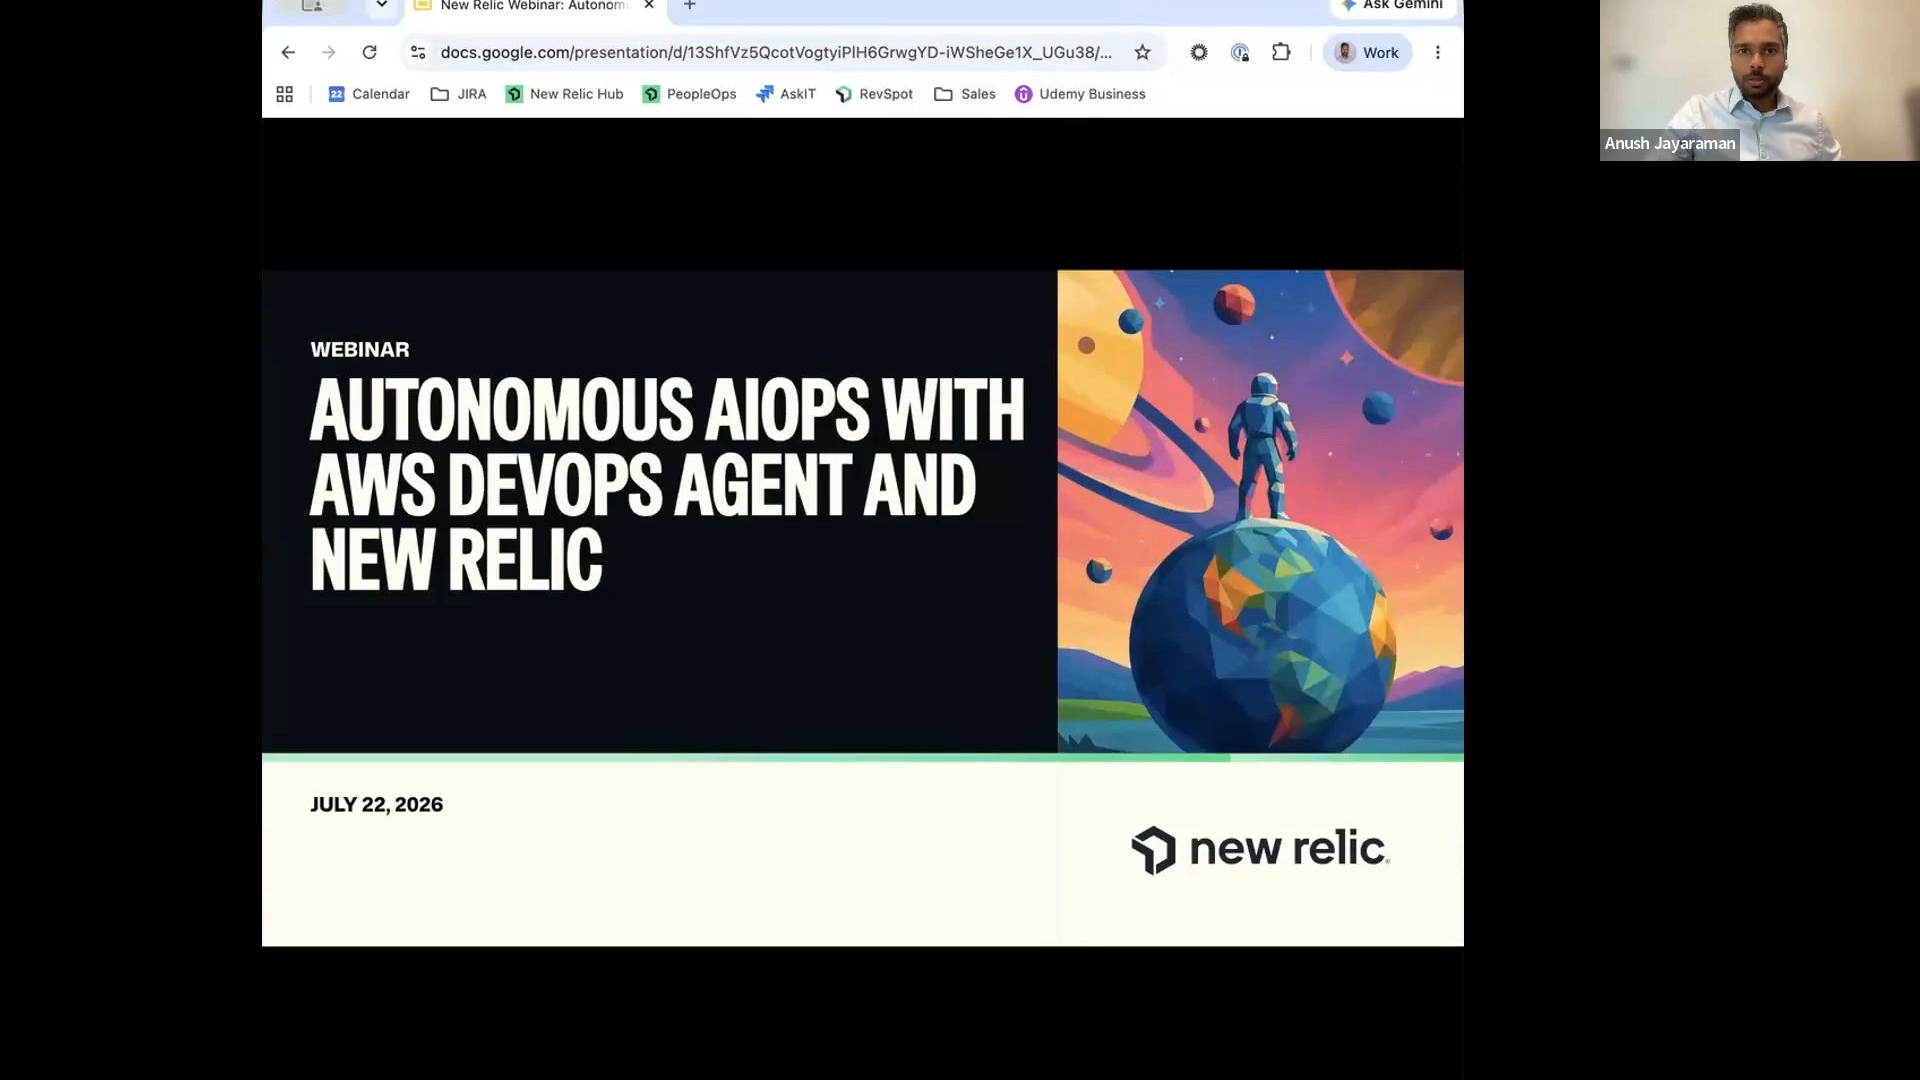Open the JIRA bookmarks folder
Image resolution: width=1920 pixels, height=1080 pixels.
pyautogui.click(x=458, y=94)
